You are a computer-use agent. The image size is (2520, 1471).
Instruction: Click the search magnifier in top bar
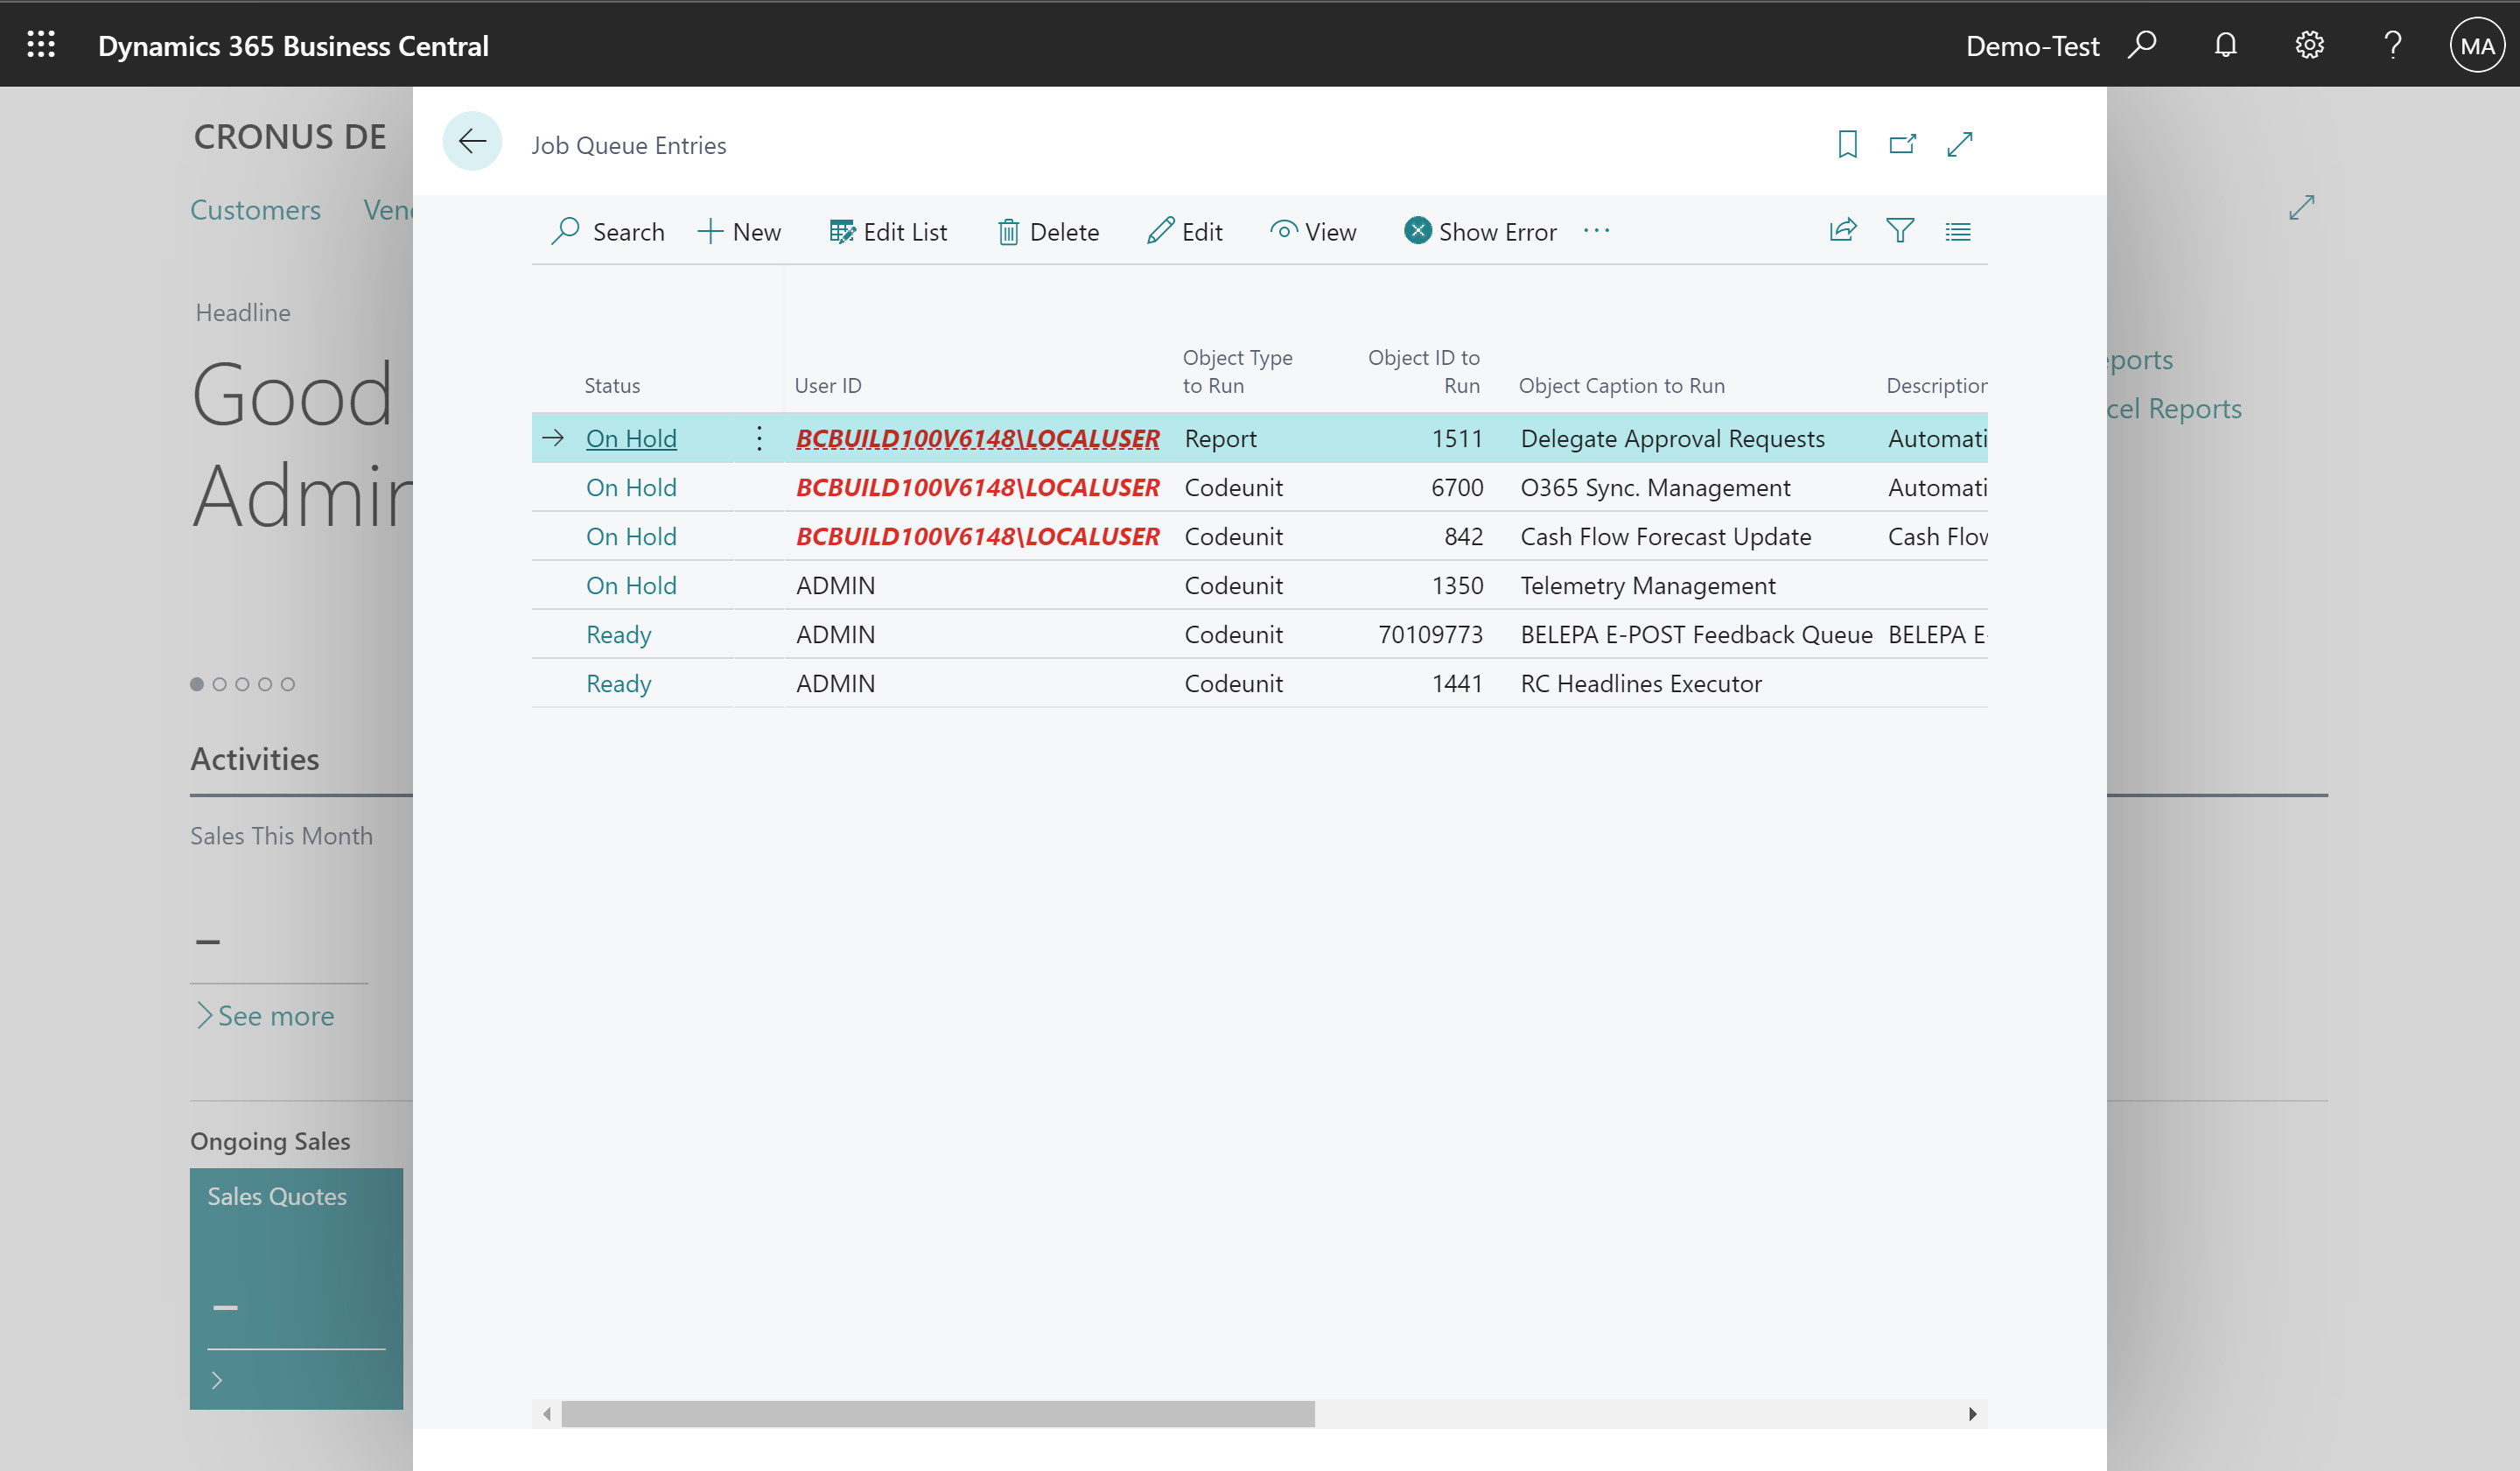[x=2141, y=45]
